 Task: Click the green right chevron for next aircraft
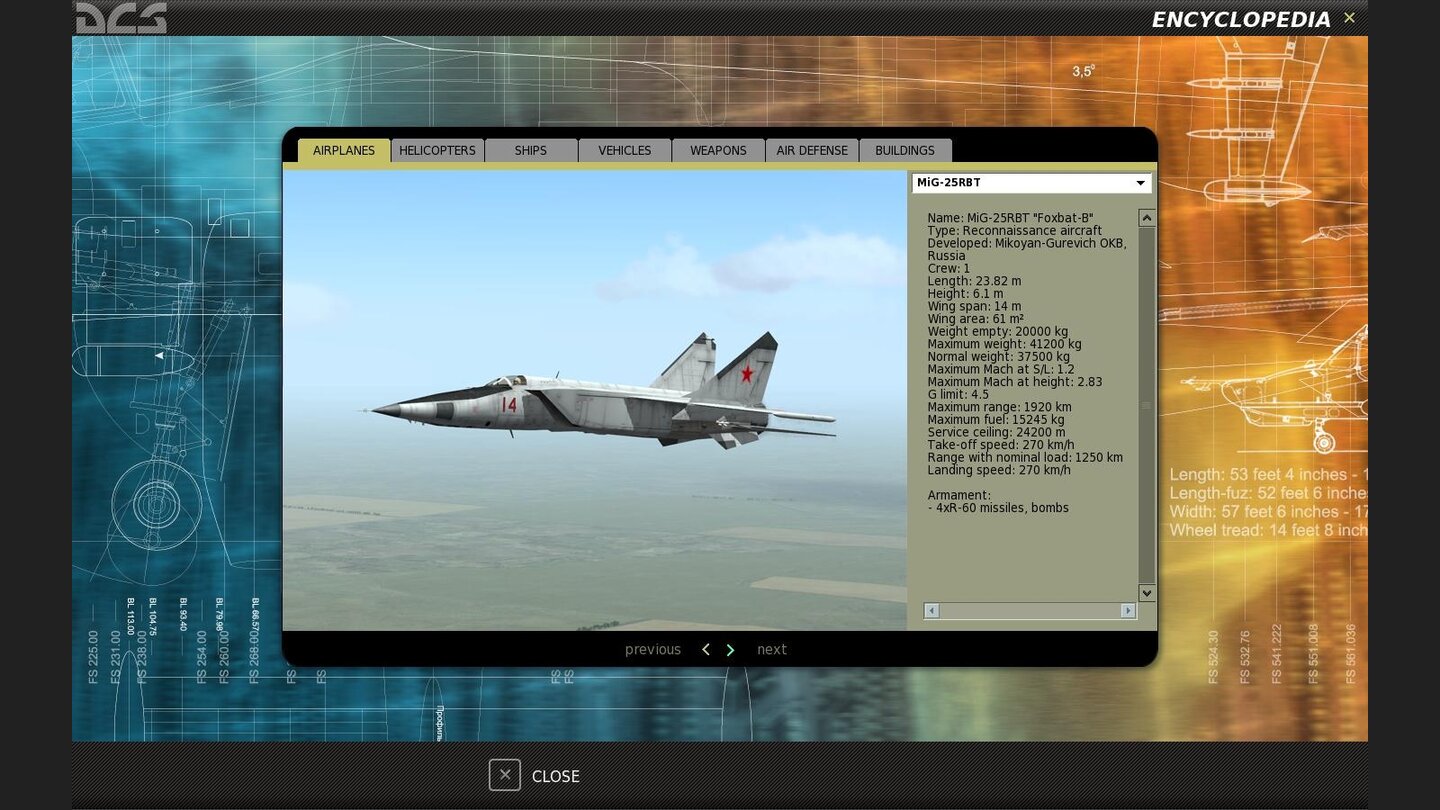730,650
